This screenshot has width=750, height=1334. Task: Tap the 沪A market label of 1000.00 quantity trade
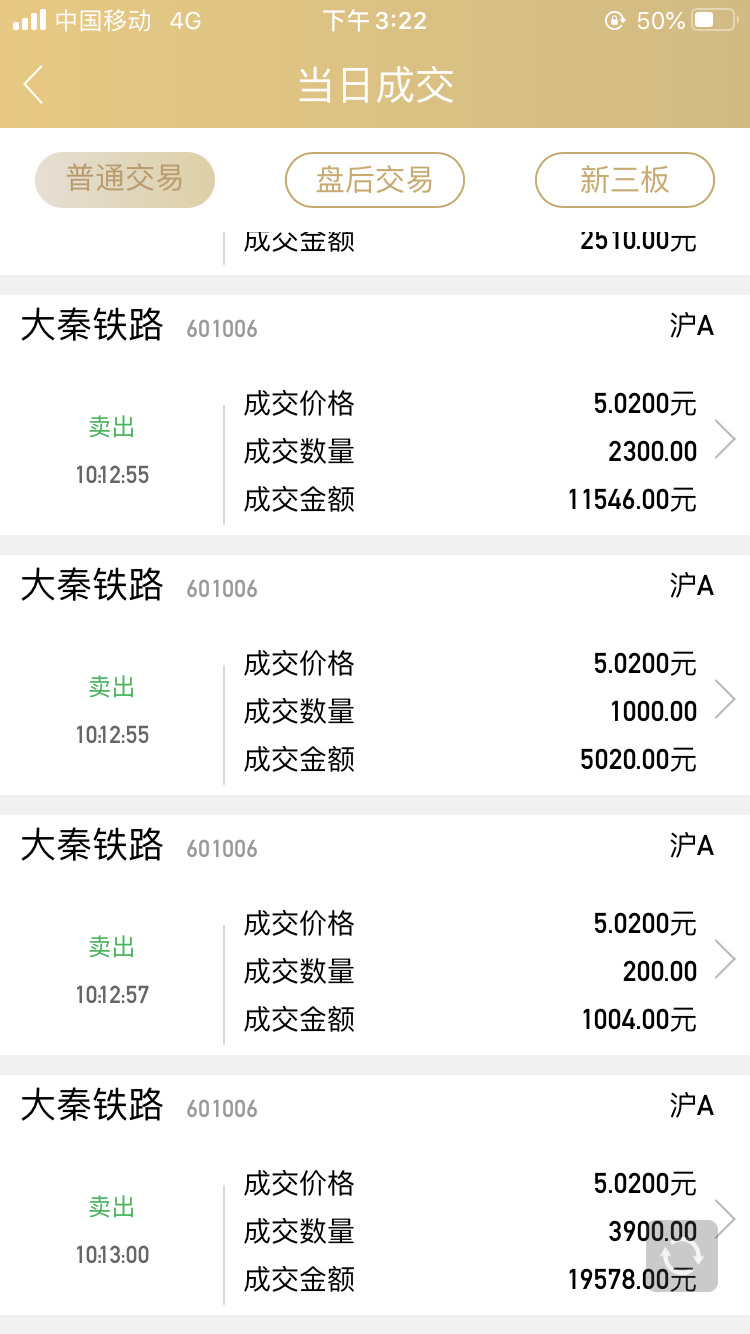pos(691,586)
